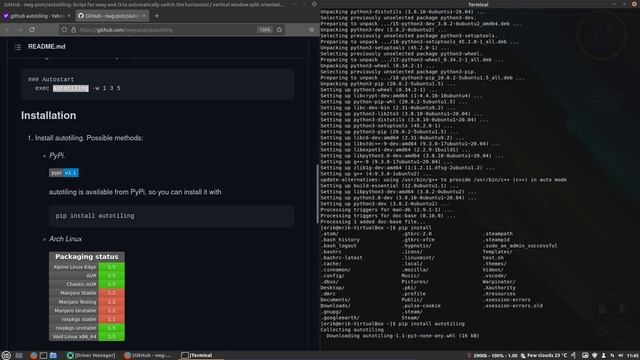Click the Alpine Linux Edge packaging row

(87, 267)
